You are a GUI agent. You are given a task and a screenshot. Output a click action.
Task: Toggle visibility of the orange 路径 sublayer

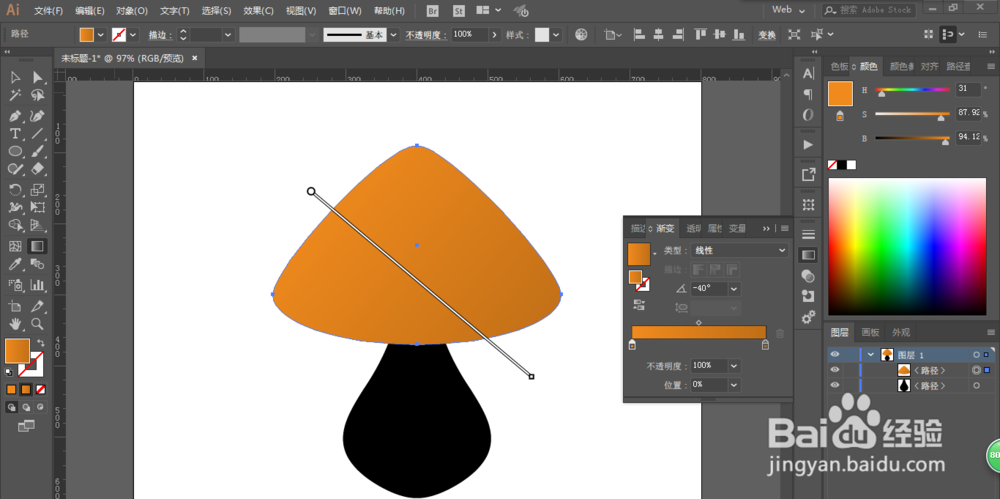[835, 370]
